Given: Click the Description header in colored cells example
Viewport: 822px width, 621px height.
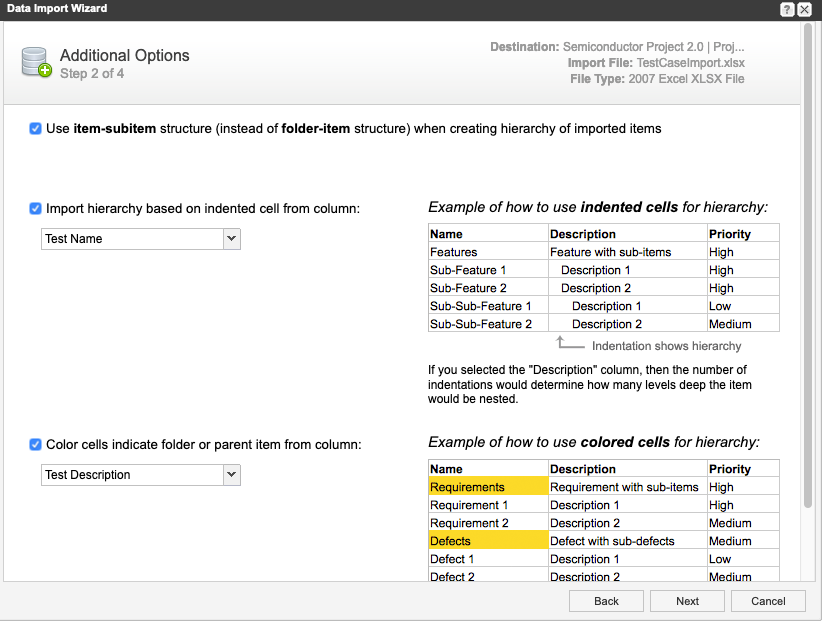Looking at the screenshot, I should 583,469.
